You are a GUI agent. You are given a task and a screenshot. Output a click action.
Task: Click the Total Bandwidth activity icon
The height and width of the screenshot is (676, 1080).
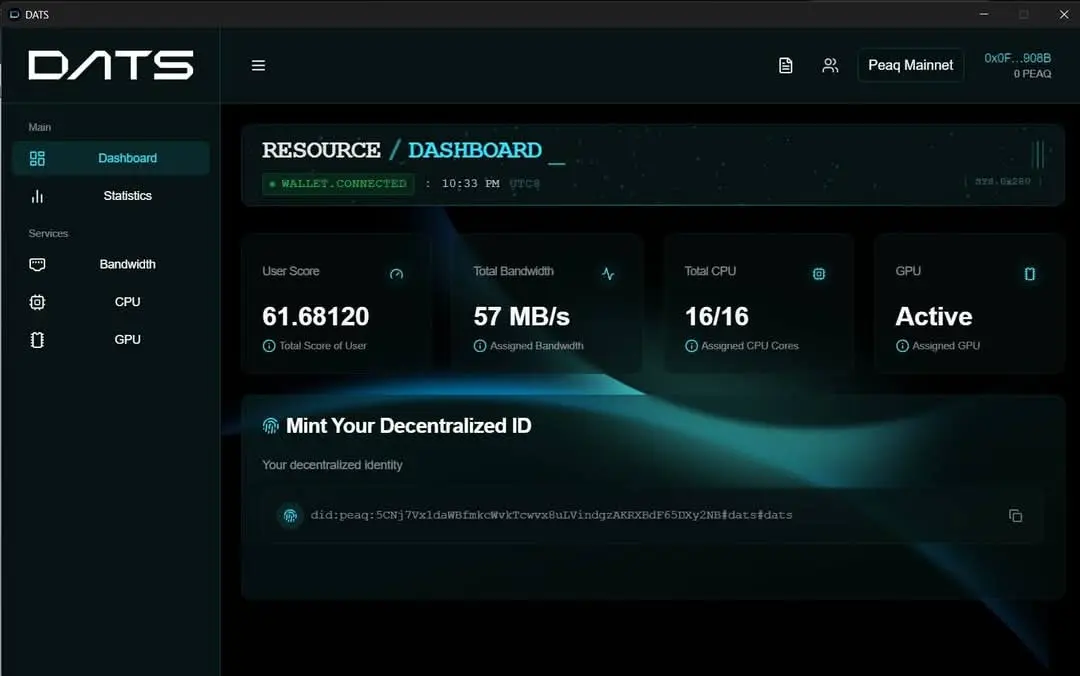[x=608, y=274]
